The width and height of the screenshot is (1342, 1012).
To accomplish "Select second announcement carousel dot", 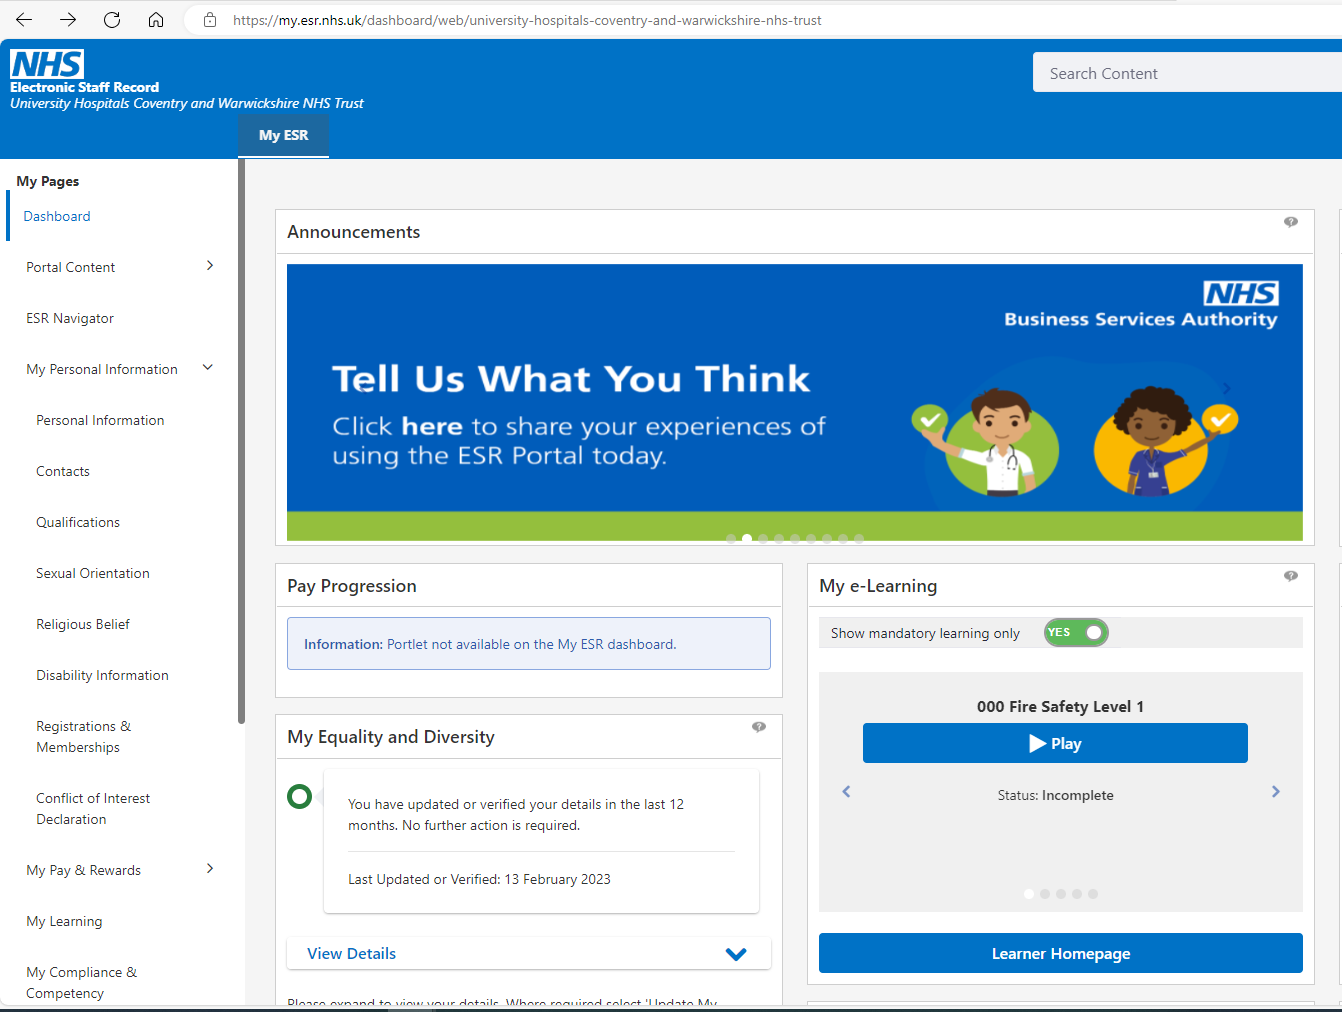I will tap(747, 539).
